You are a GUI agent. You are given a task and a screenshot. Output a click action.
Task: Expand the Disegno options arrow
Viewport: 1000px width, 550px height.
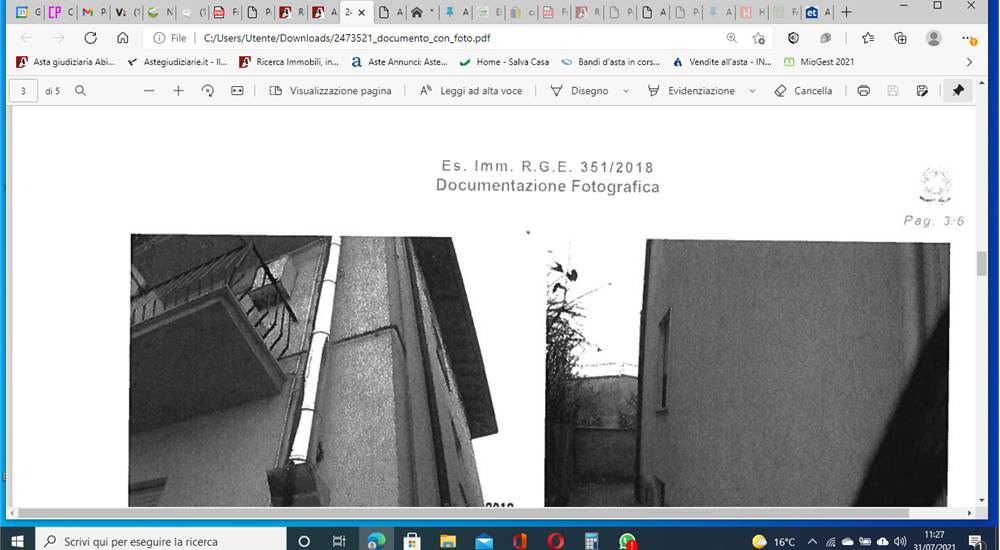click(626, 91)
